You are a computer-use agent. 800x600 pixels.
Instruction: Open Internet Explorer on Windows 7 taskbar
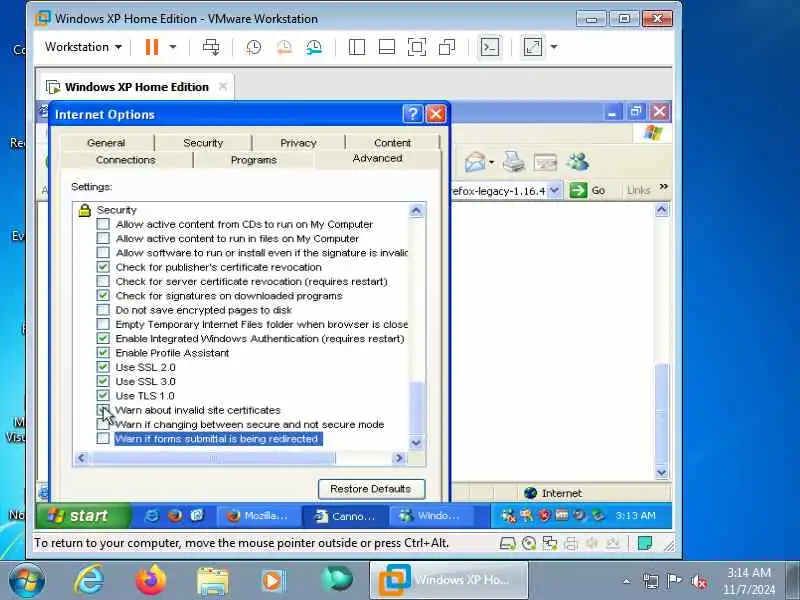(89, 581)
